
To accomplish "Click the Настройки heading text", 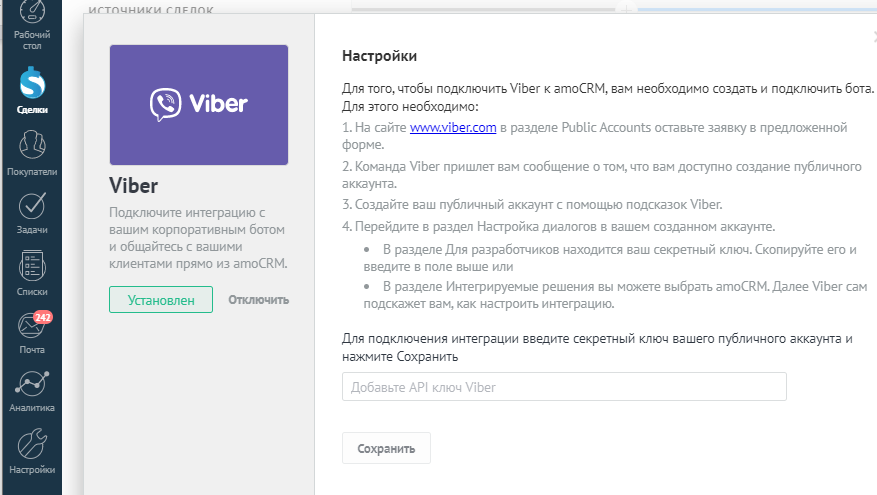I will point(379,56).
